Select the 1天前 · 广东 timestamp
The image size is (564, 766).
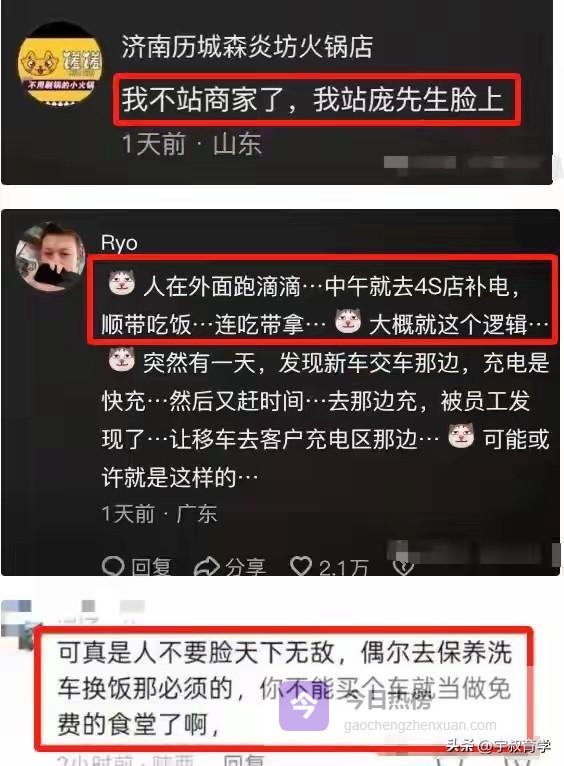coord(159,513)
